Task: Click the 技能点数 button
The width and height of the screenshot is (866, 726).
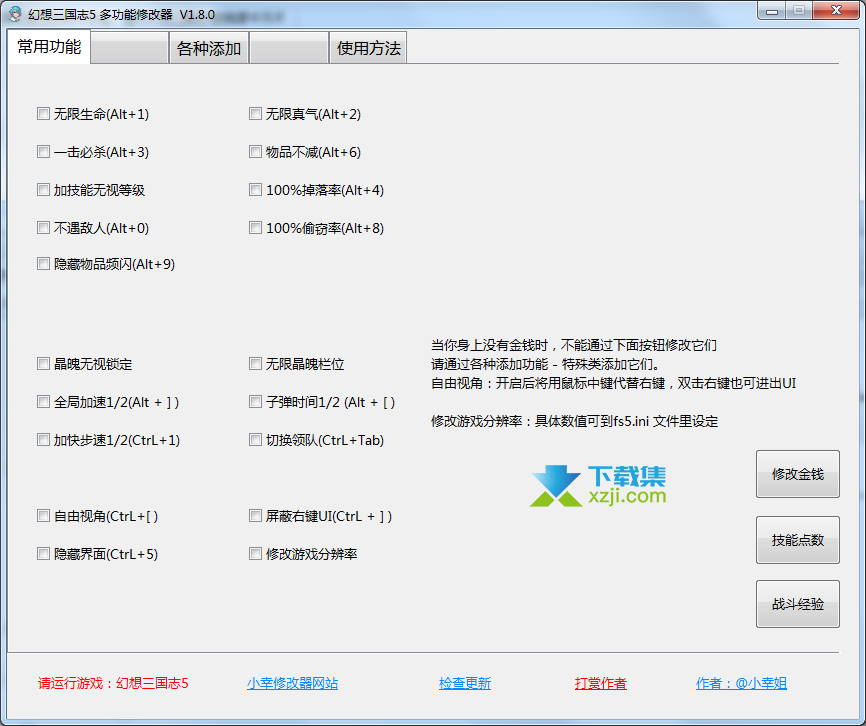Action: [798, 540]
